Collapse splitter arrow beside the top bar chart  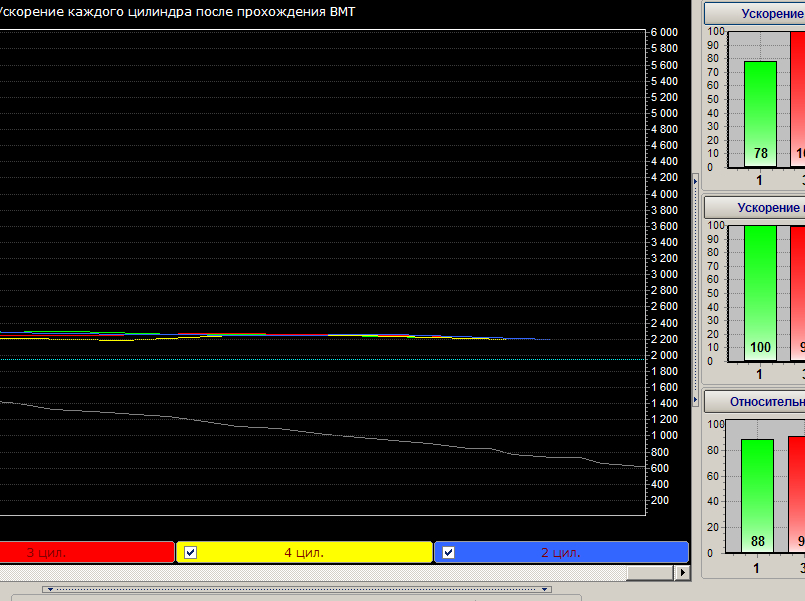coord(696,181)
